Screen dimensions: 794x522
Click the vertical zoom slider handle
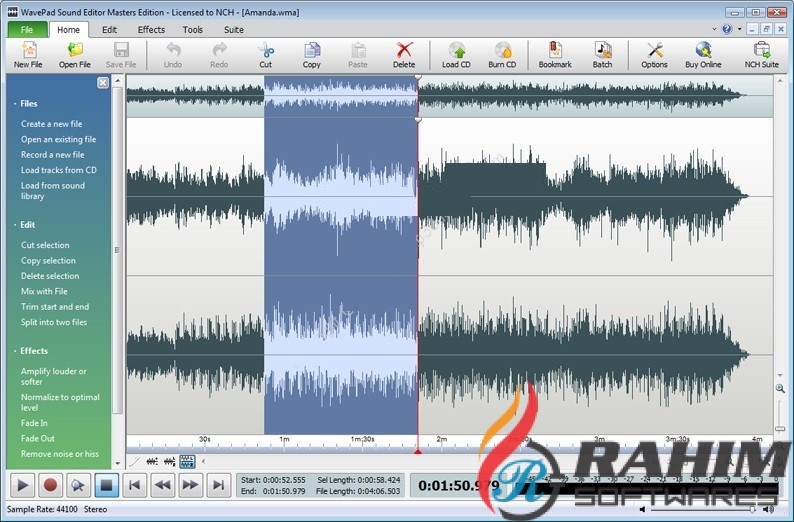(780, 428)
